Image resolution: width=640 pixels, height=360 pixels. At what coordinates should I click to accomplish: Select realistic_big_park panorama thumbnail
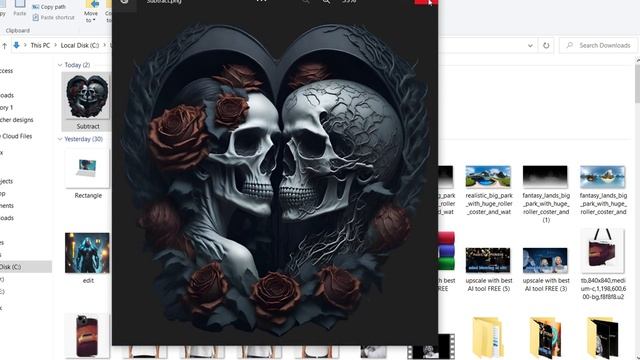click(x=488, y=176)
